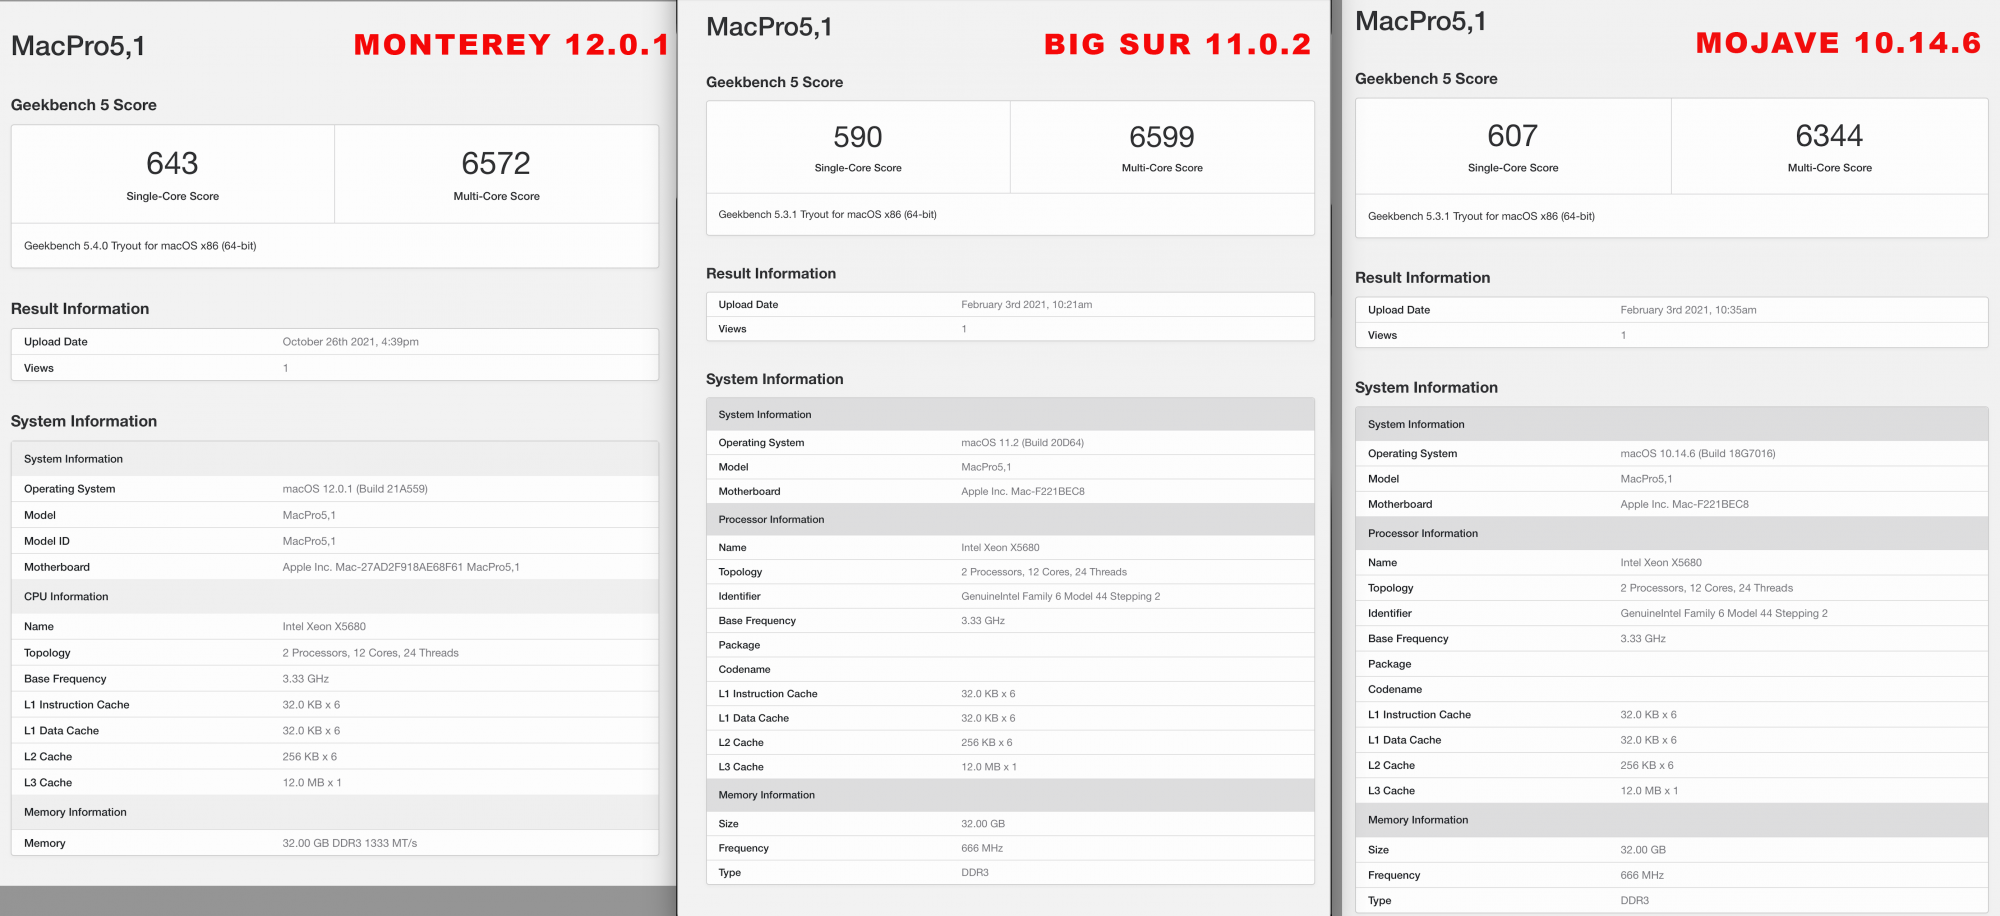Screen dimensions: 2000x916
Task: Select the Geekbench 5.3.1 Tryout line, Mojave panel
Action: tap(1481, 217)
